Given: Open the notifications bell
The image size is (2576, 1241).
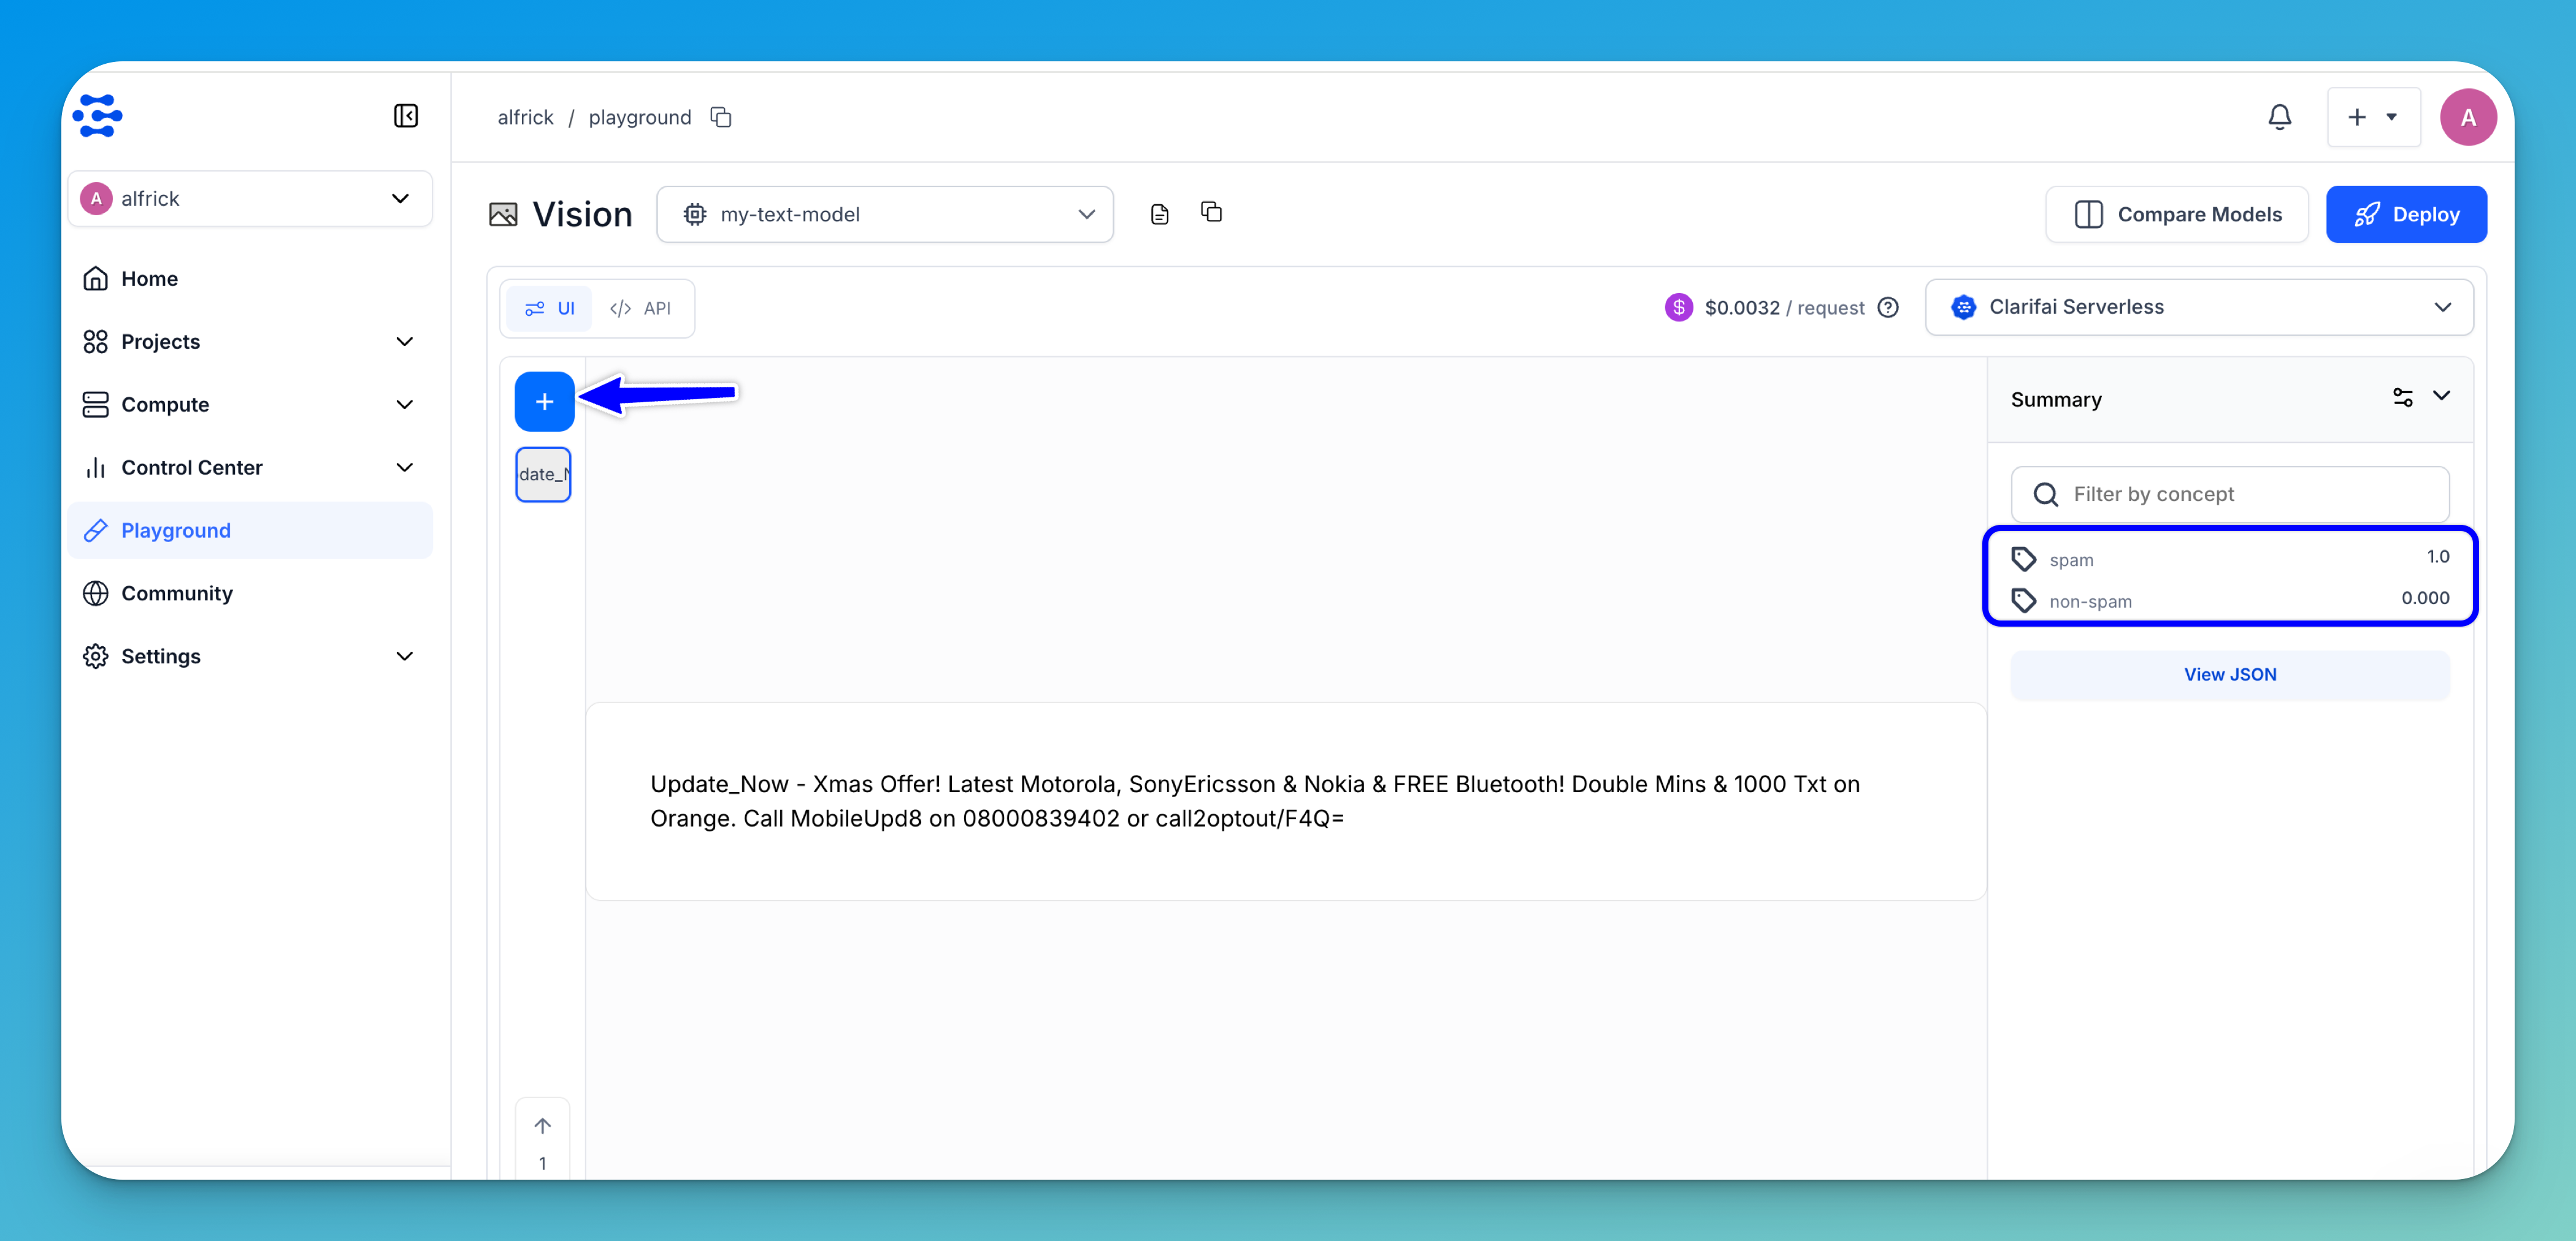Looking at the screenshot, I should 2279,117.
